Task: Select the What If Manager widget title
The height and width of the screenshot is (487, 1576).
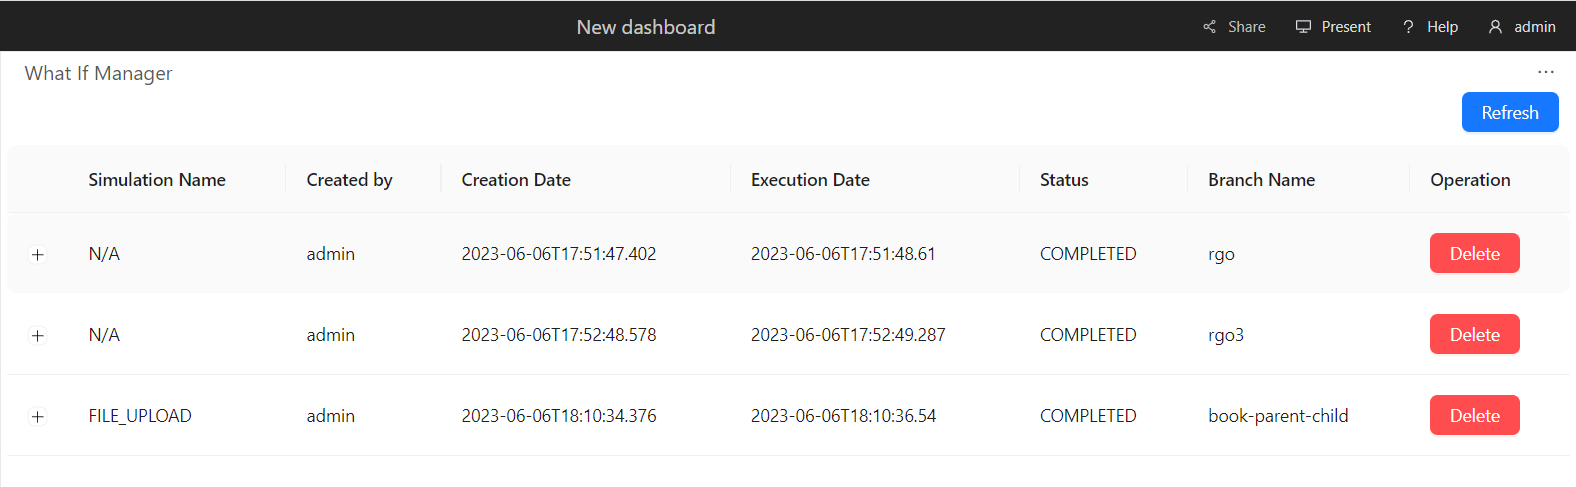Action: point(98,73)
